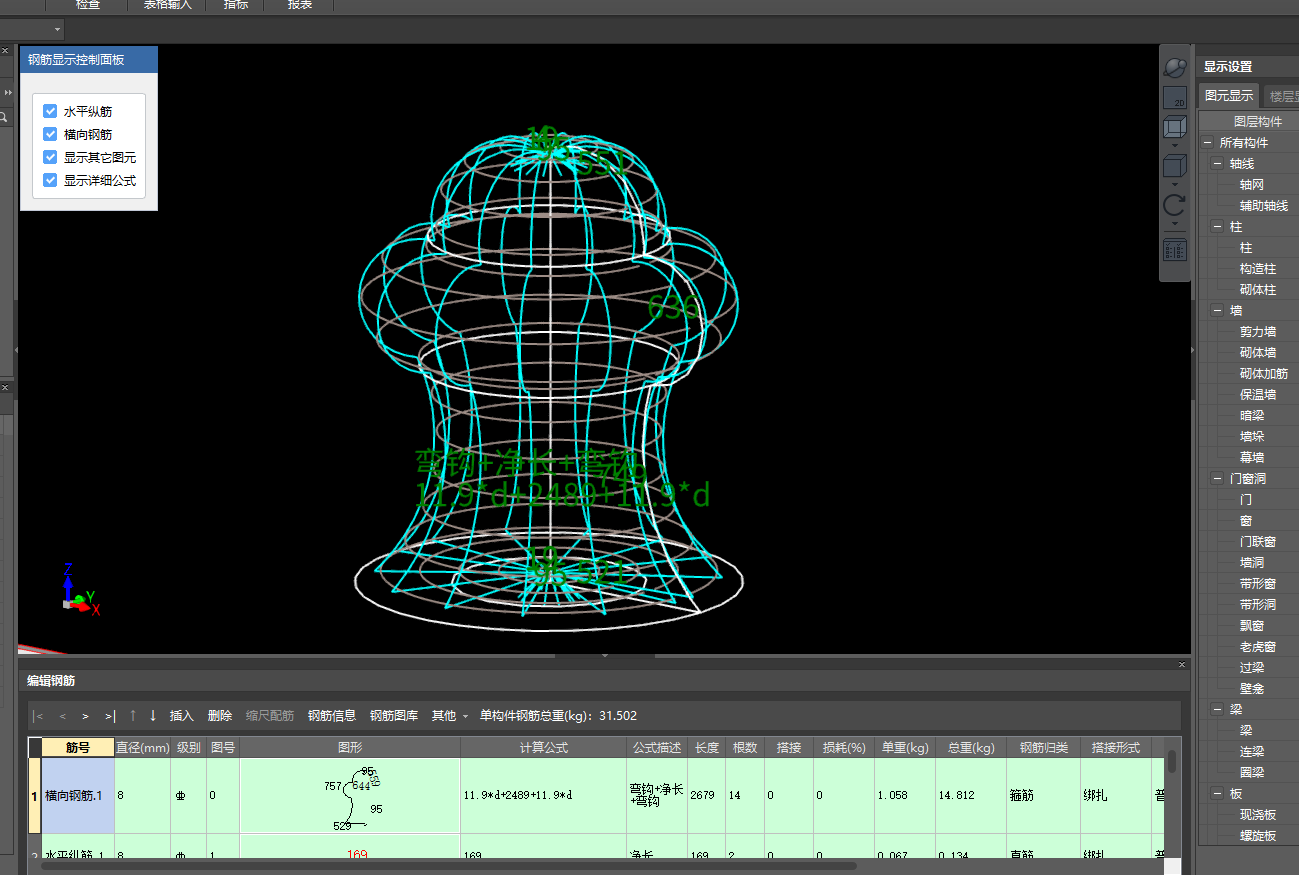Select the 横向钢筋.1 cell

pyautogui.click(x=78, y=796)
